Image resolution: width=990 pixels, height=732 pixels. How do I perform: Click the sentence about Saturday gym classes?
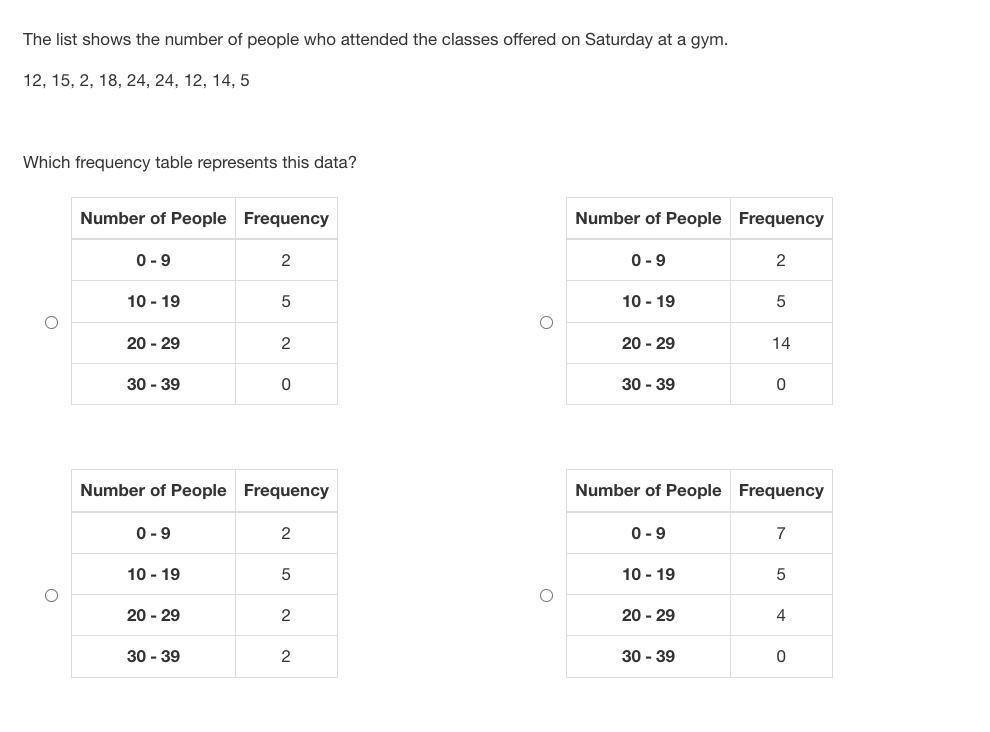pyautogui.click(x=375, y=40)
